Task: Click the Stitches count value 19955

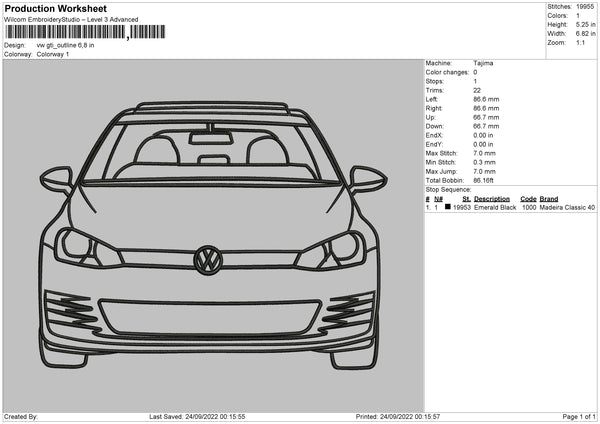Action: 585,6
